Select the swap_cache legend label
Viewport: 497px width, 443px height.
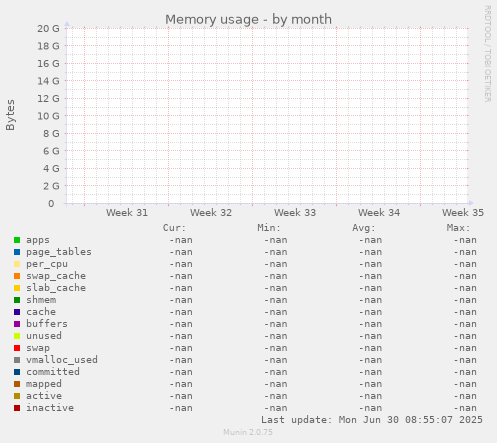click(56, 276)
